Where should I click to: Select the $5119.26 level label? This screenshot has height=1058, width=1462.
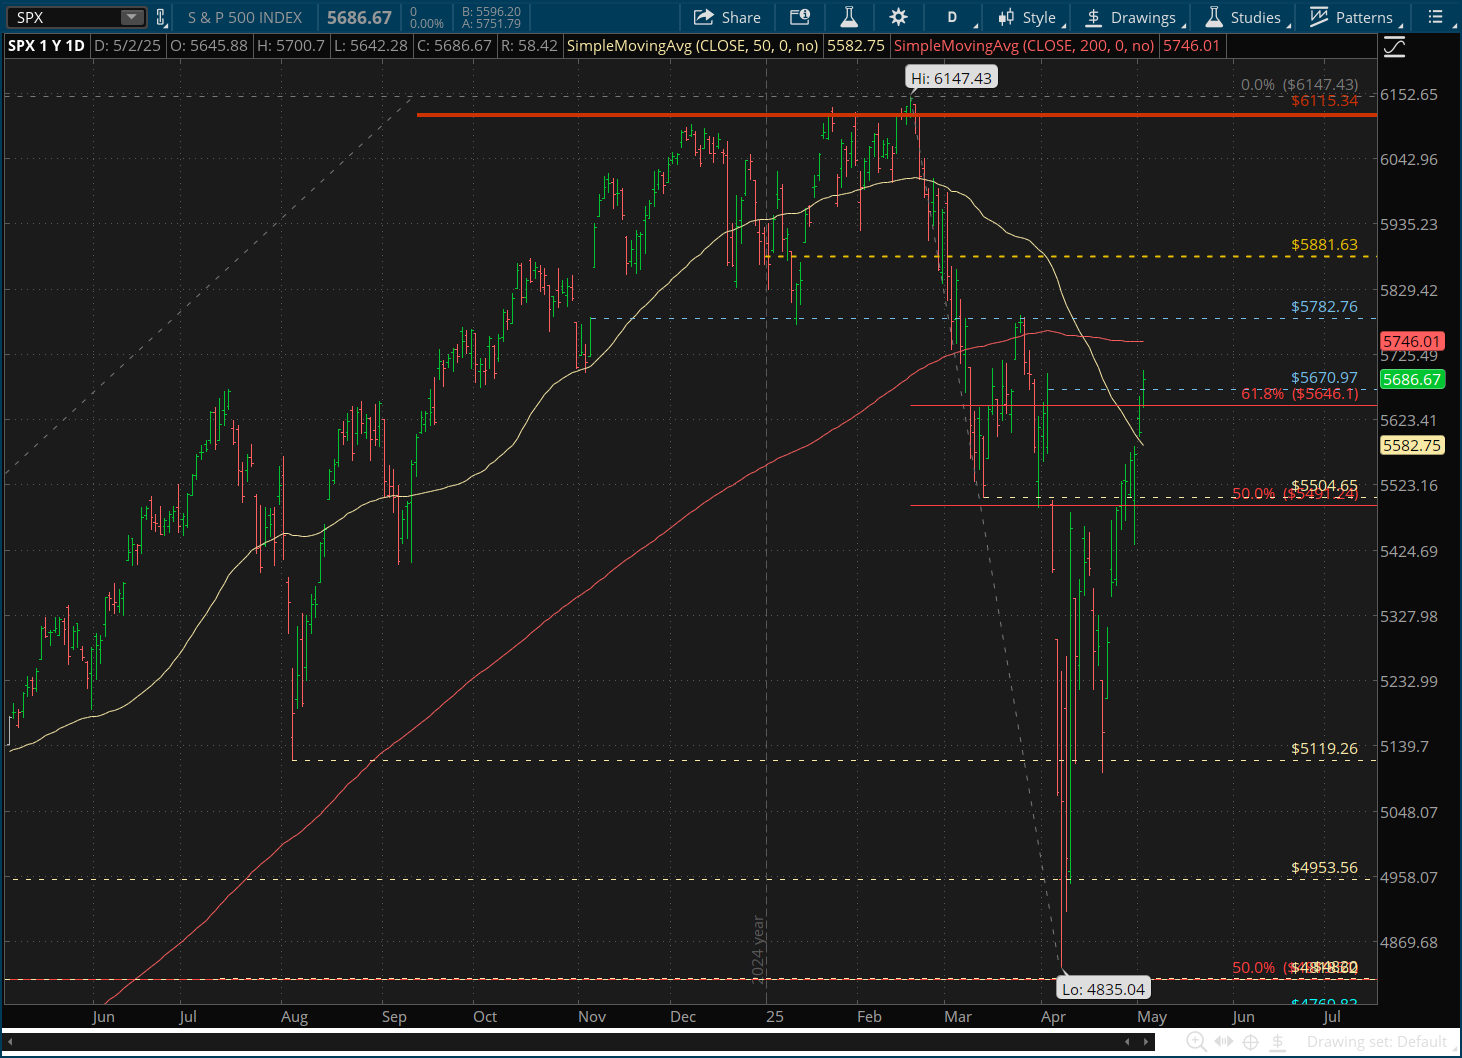1324,749
